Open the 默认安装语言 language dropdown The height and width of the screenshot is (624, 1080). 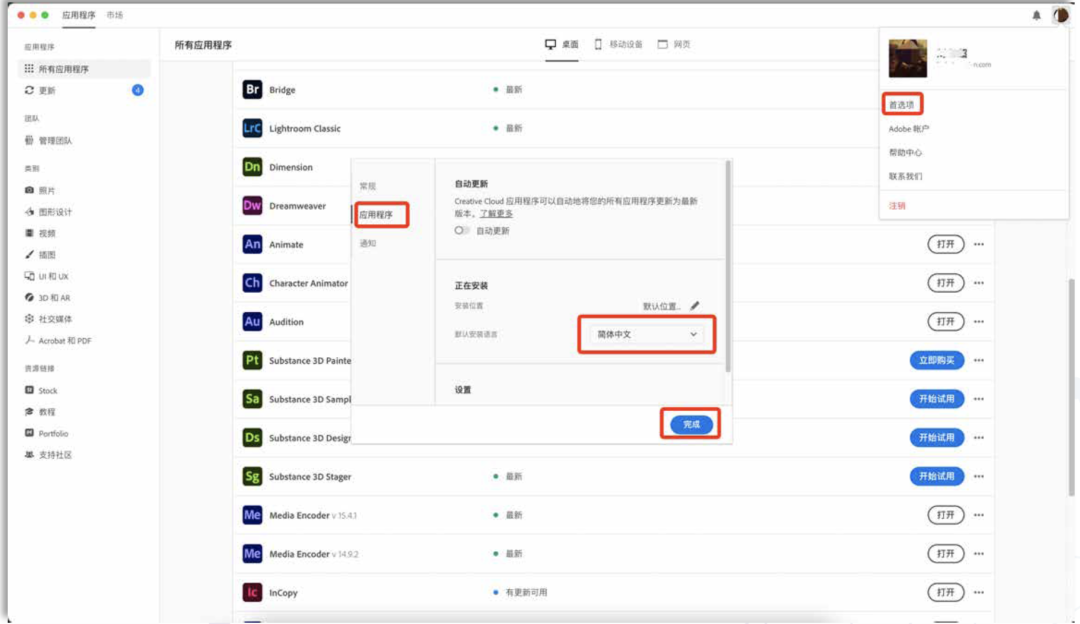point(646,335)
